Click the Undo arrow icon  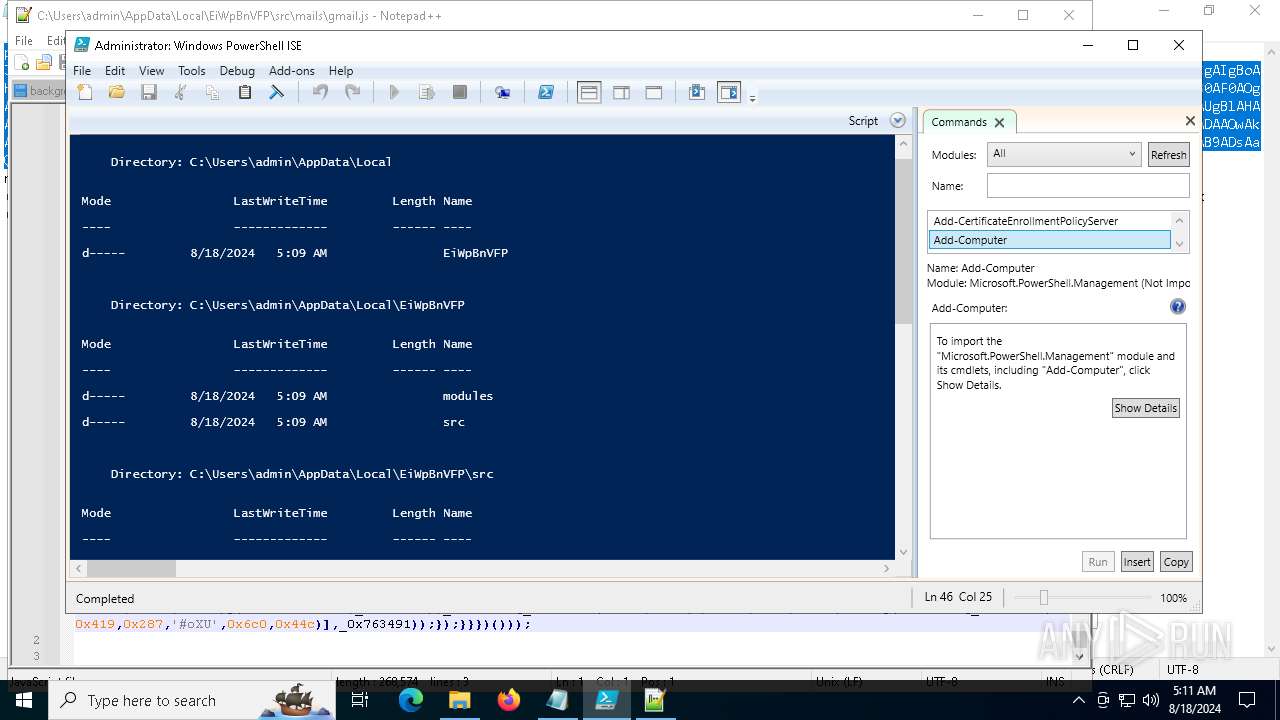[320, 93]
